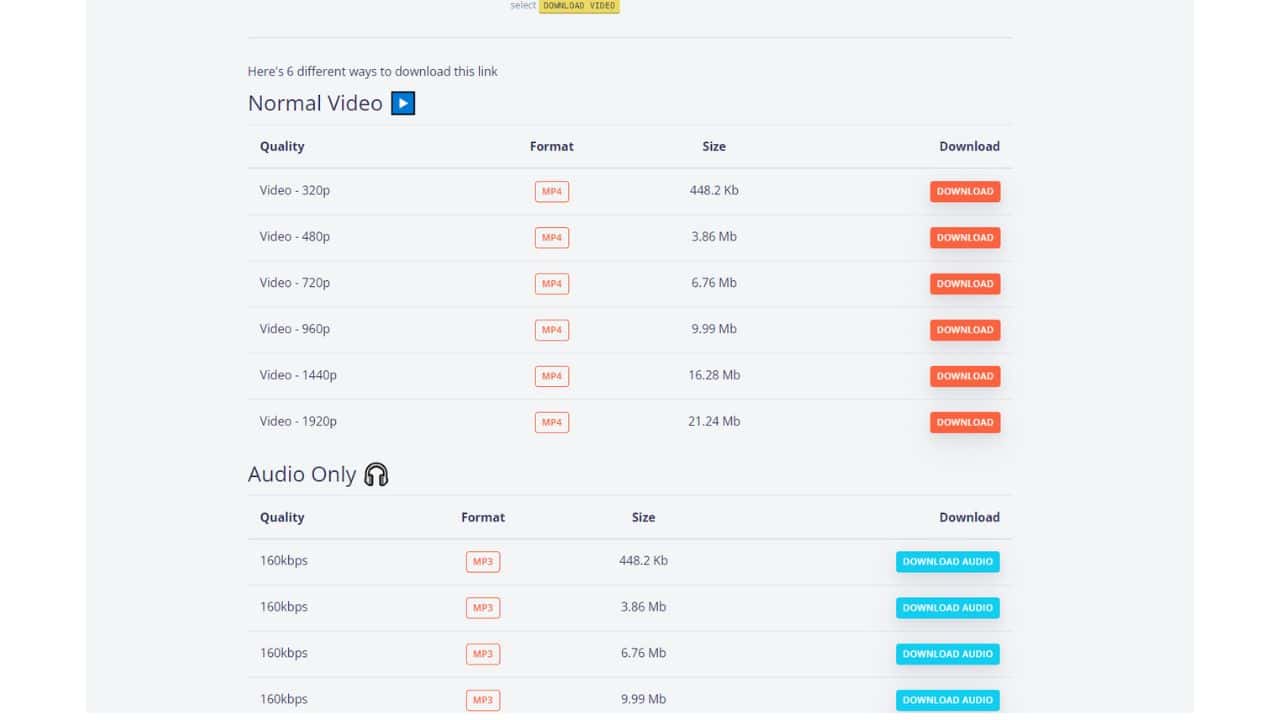Download the 6.76 Mb audio file
Screen dimensions: 1280x720
(948, 653)
